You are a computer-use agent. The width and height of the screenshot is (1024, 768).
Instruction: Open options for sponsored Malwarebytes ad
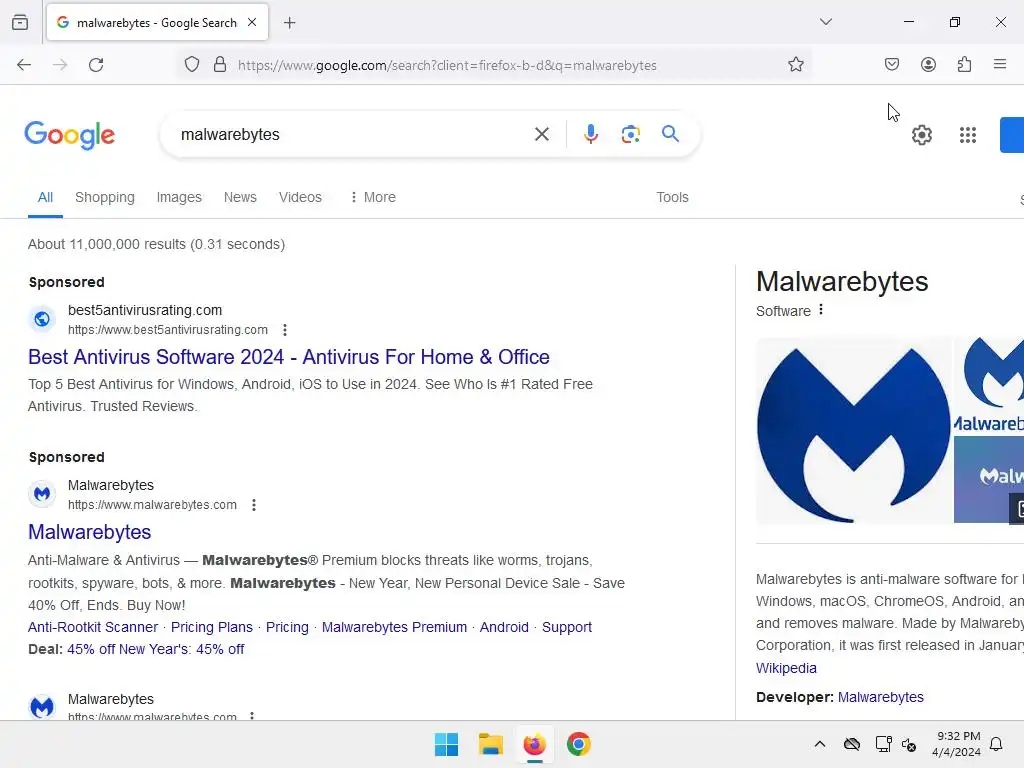pos(254,505)
